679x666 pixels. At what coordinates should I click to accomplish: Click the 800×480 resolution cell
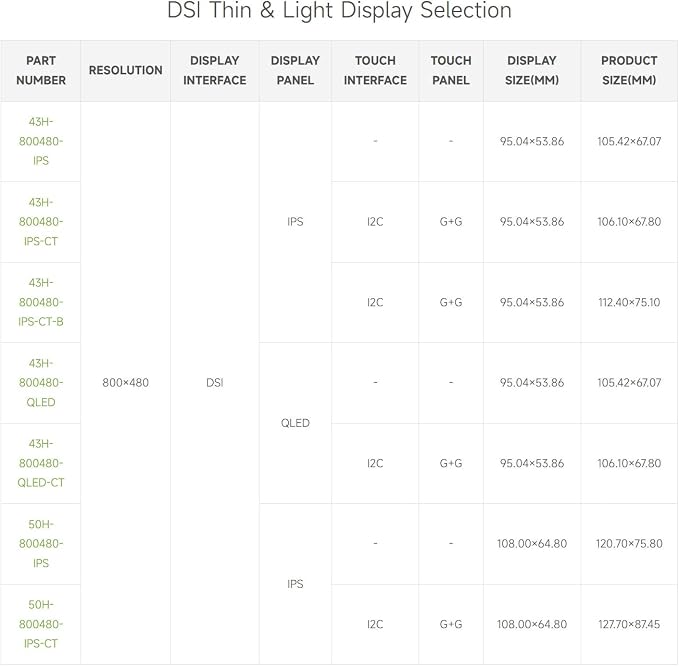pos(126,383)
